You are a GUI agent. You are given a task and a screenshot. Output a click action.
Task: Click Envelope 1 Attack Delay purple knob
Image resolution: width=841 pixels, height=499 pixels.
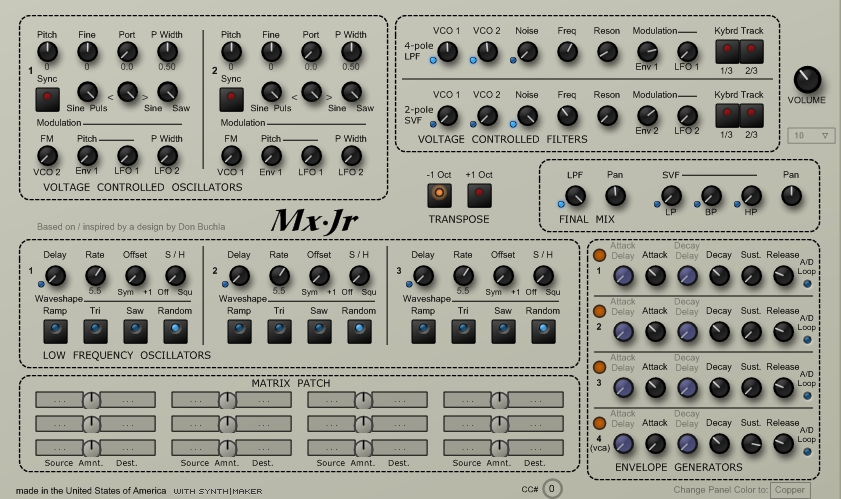[x=623, y=276]
